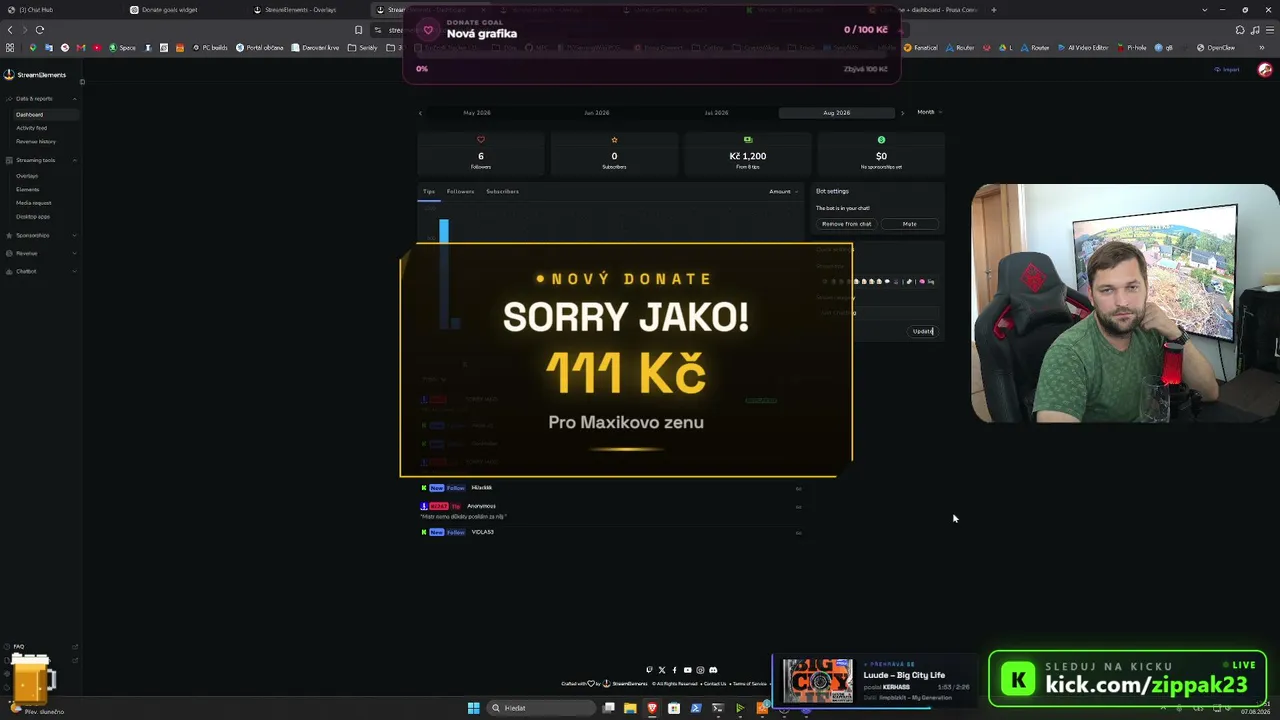Mute the chat bot
Screen dimensions: 1280x720
(x=910, y=224)
